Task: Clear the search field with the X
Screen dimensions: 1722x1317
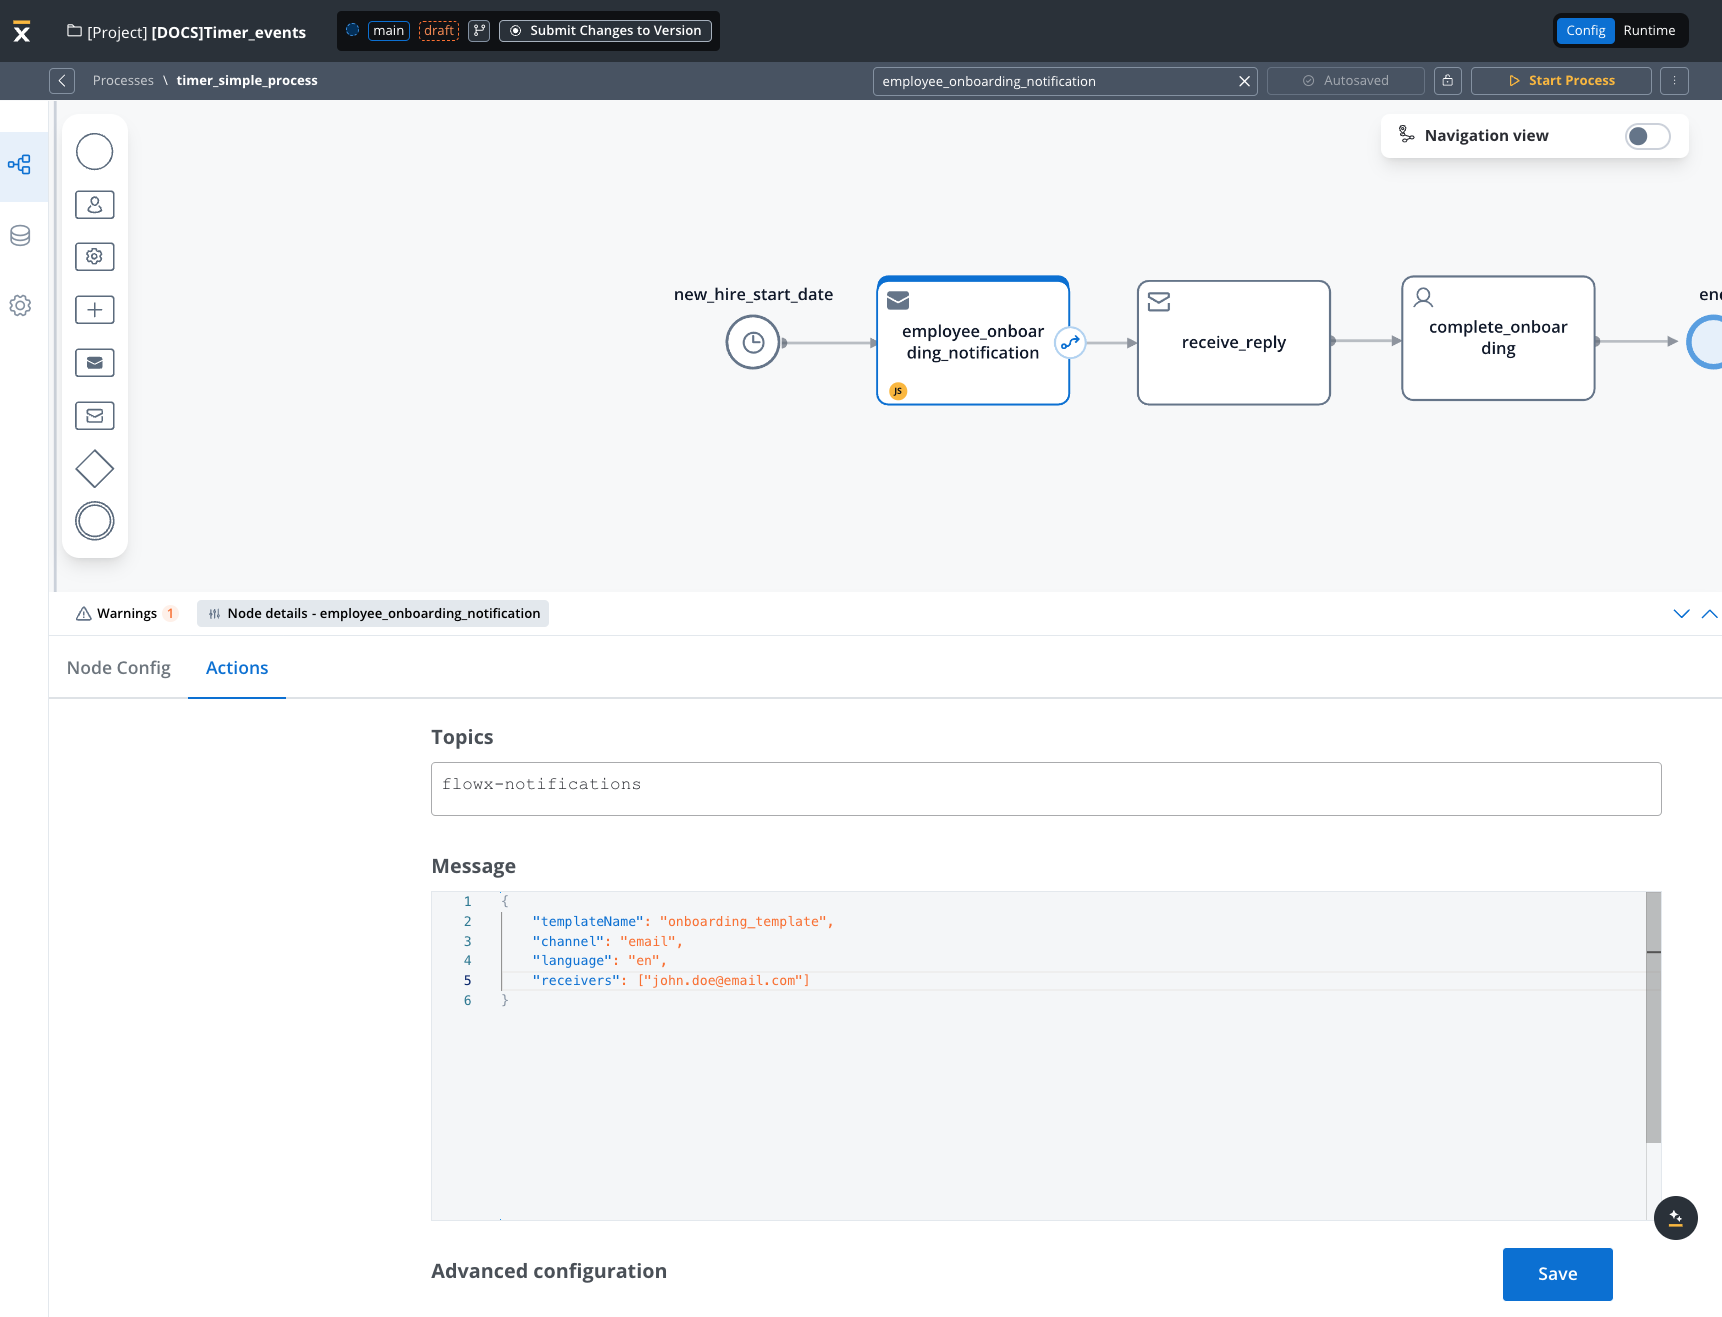Action: [1244, 82]
